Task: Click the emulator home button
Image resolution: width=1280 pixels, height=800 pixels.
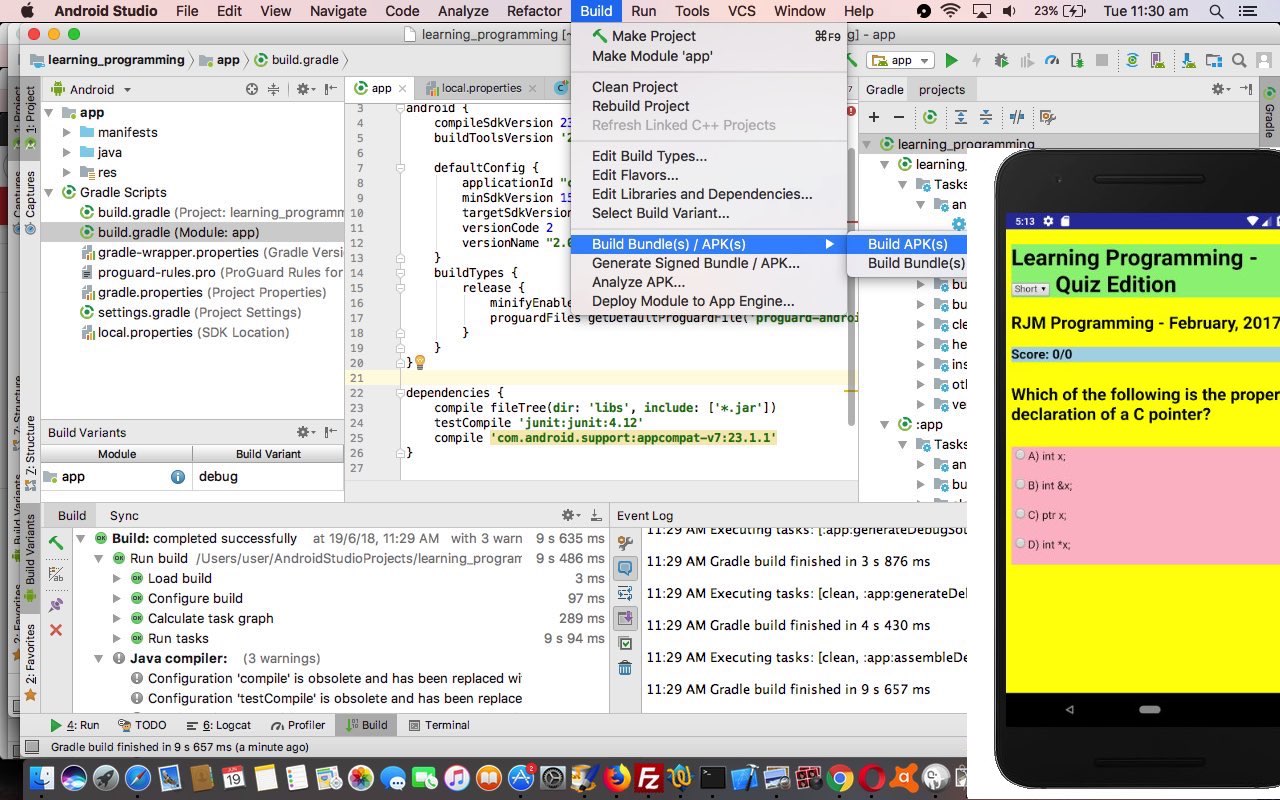Action: pyautogui.click(x=1149, y=710)
